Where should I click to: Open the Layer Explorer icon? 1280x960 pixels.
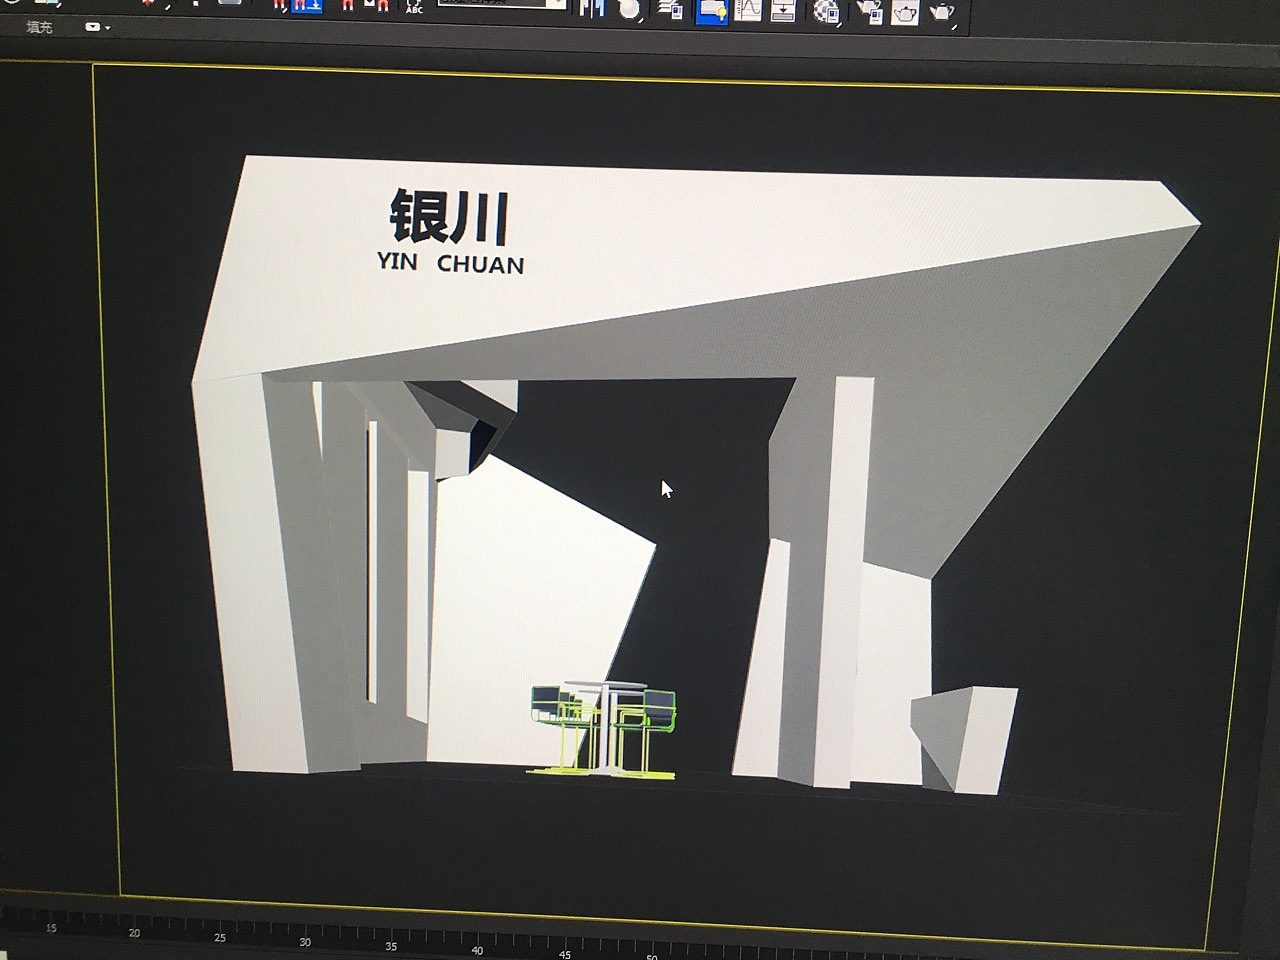click(671, 10)
